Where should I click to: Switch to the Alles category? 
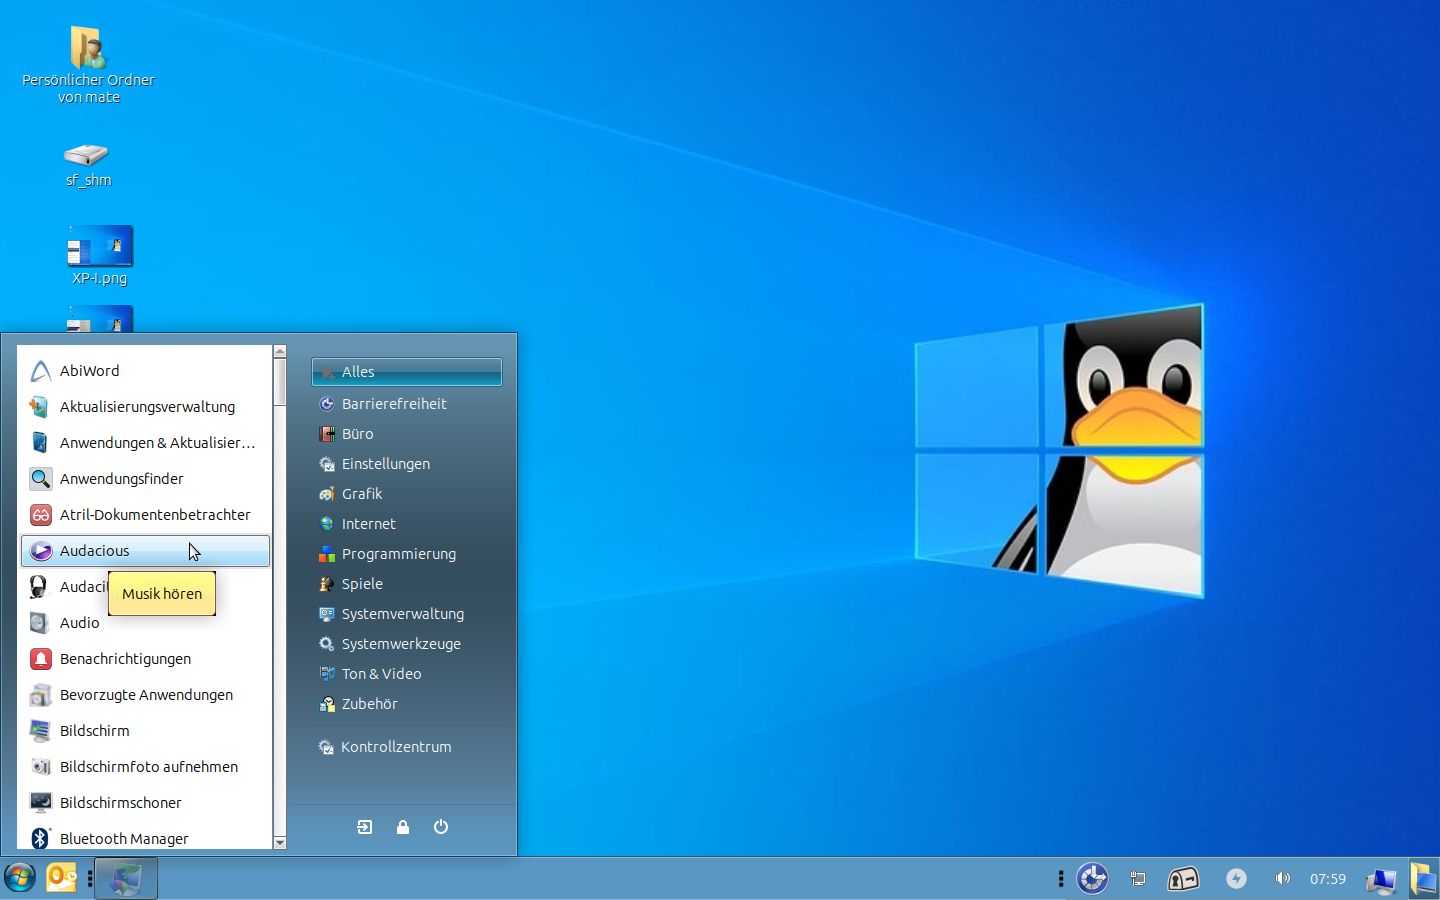(358, 371)
